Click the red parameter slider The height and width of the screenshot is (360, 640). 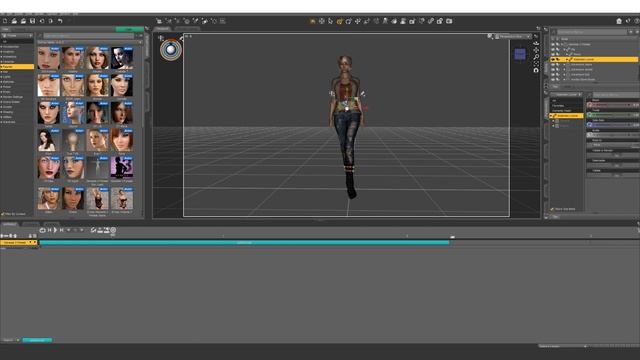pyautogui.click(x=613, y=105)
